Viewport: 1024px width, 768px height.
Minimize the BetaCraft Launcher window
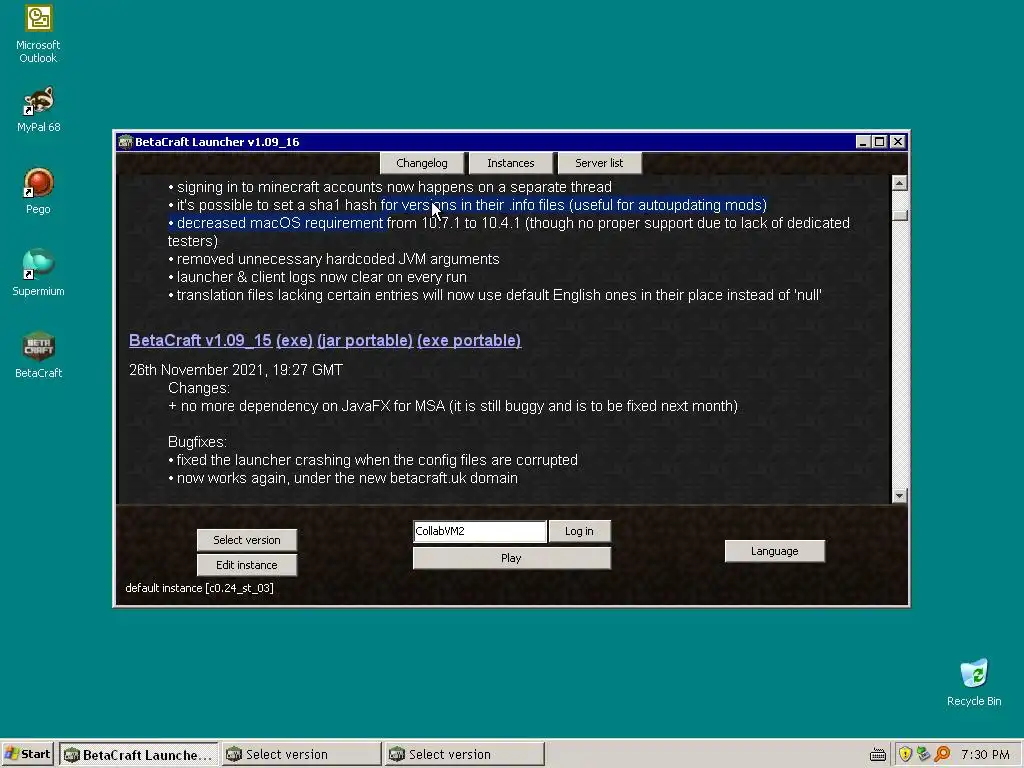coord(863,142)
